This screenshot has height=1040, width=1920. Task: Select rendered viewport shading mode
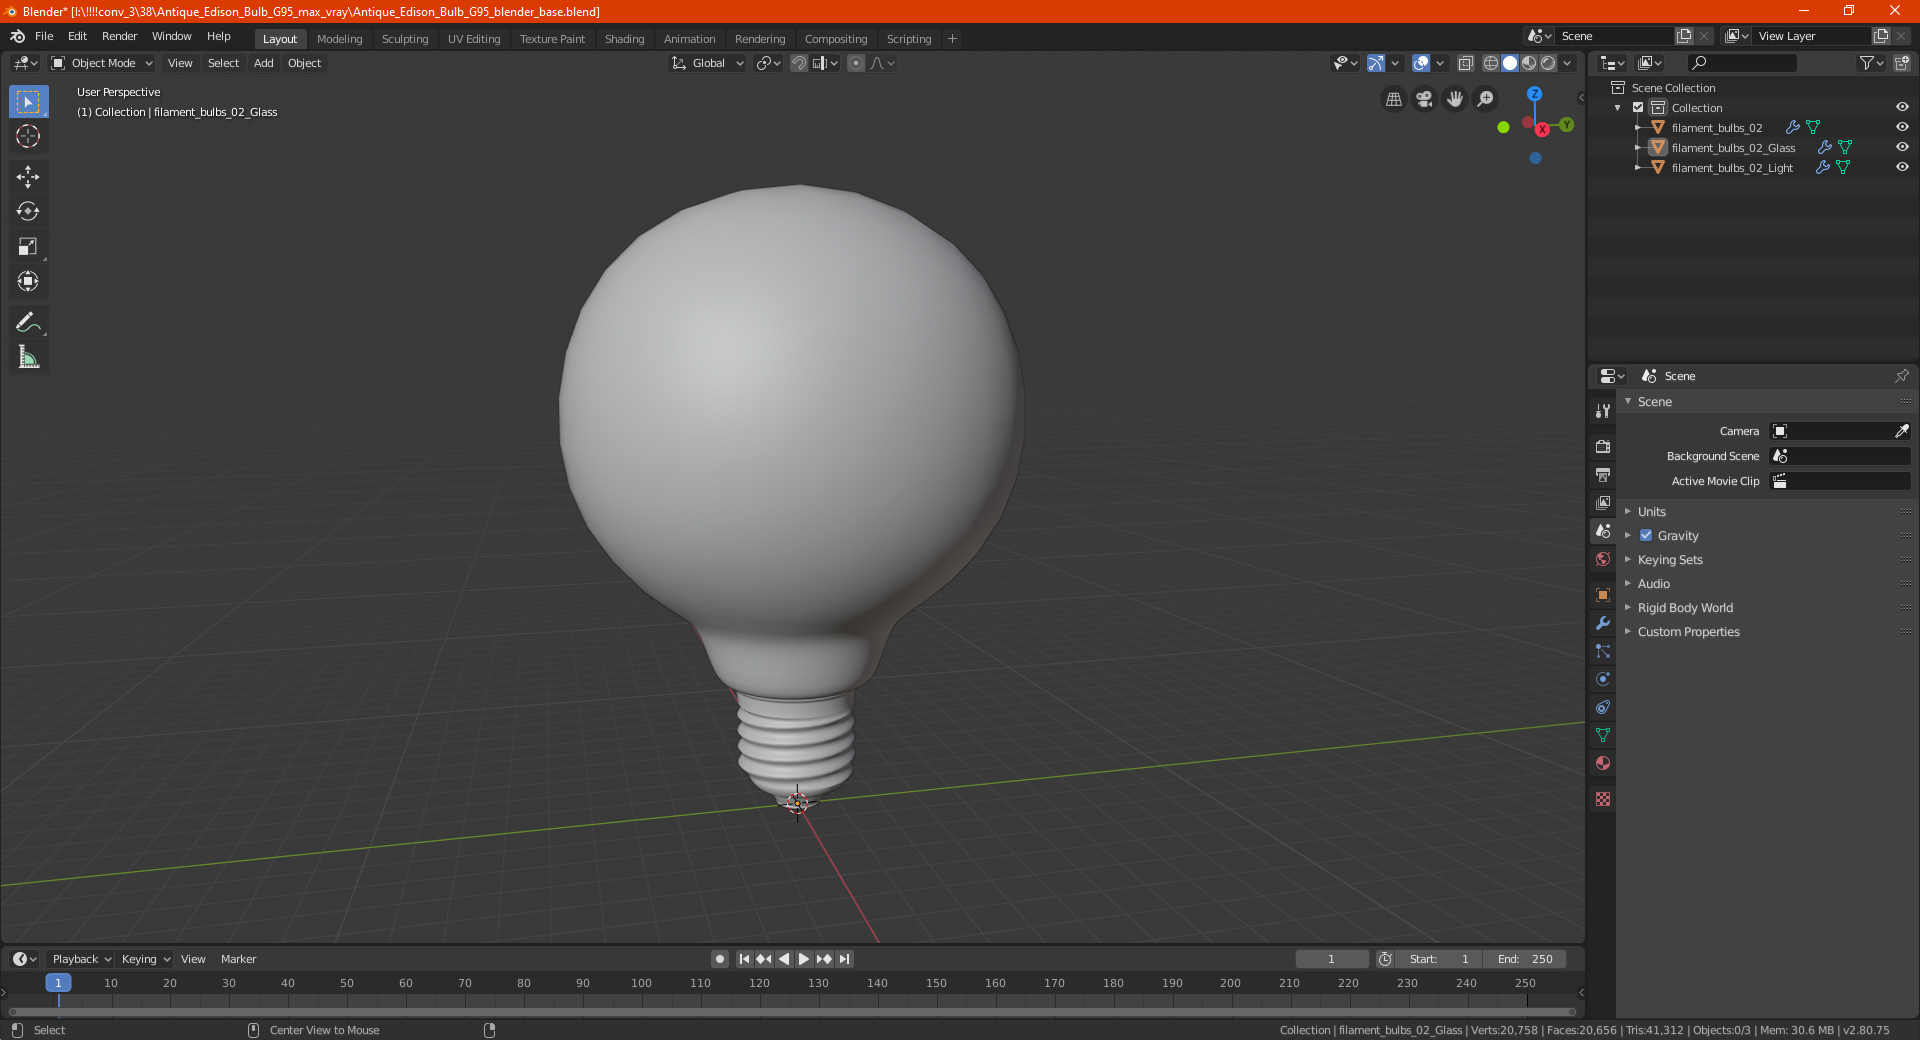(1548, 63)
